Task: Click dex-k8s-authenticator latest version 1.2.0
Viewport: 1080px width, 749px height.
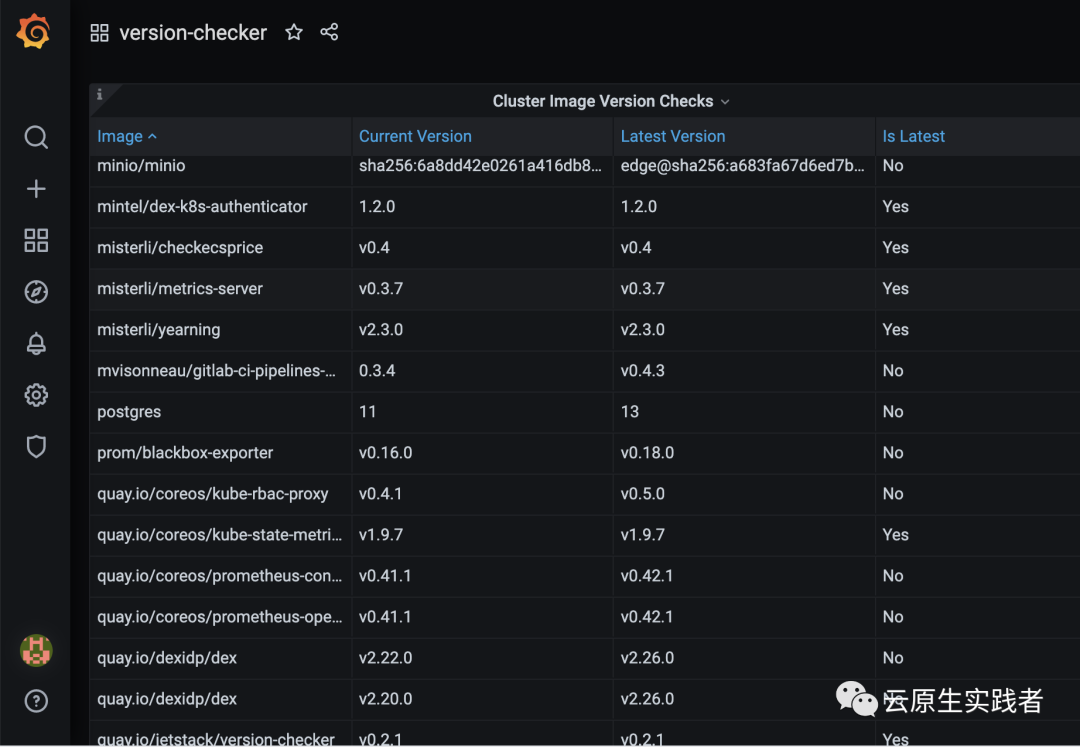Action: 638,207
